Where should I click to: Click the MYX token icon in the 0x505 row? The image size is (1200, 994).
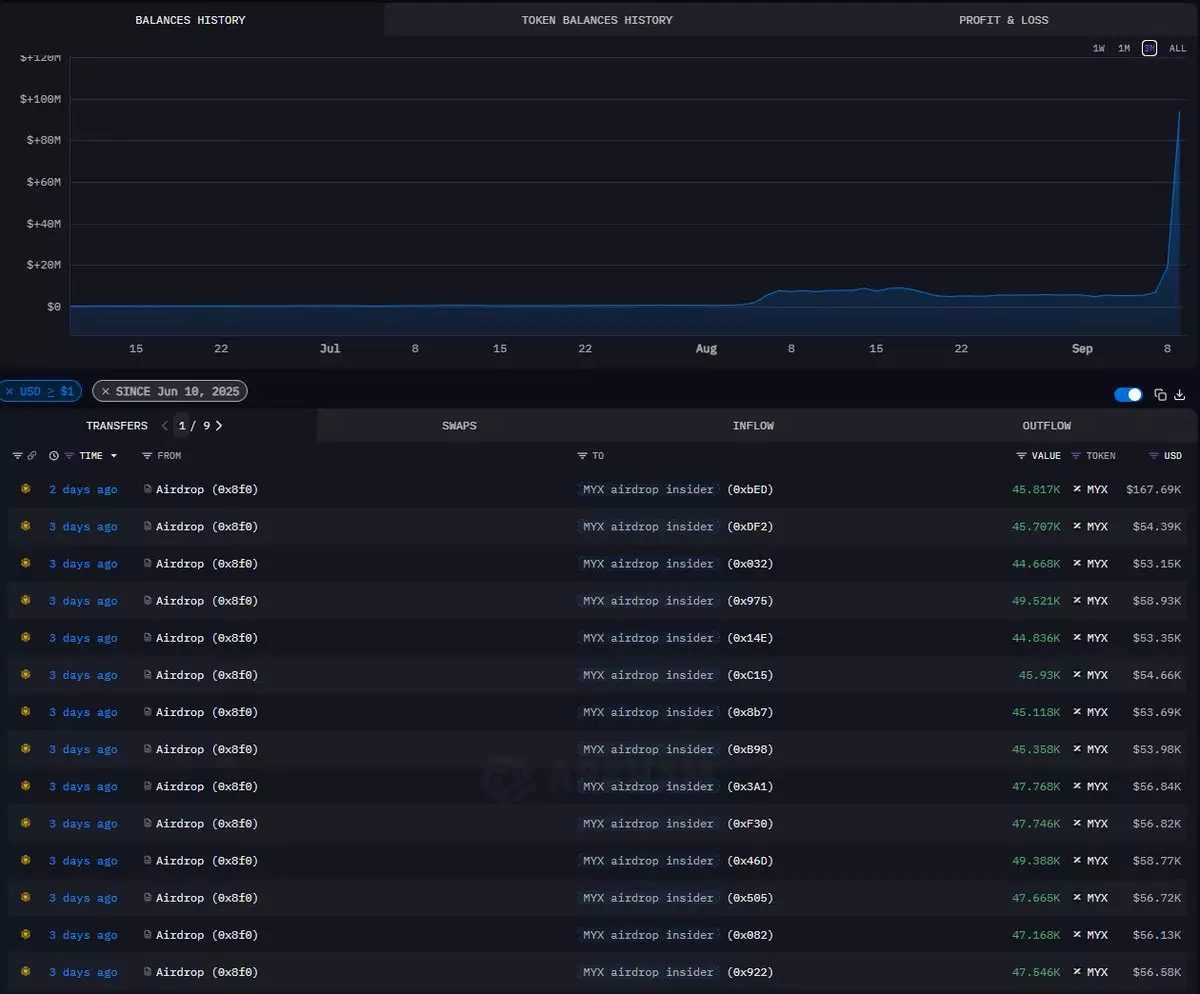tap(1077, 898)
